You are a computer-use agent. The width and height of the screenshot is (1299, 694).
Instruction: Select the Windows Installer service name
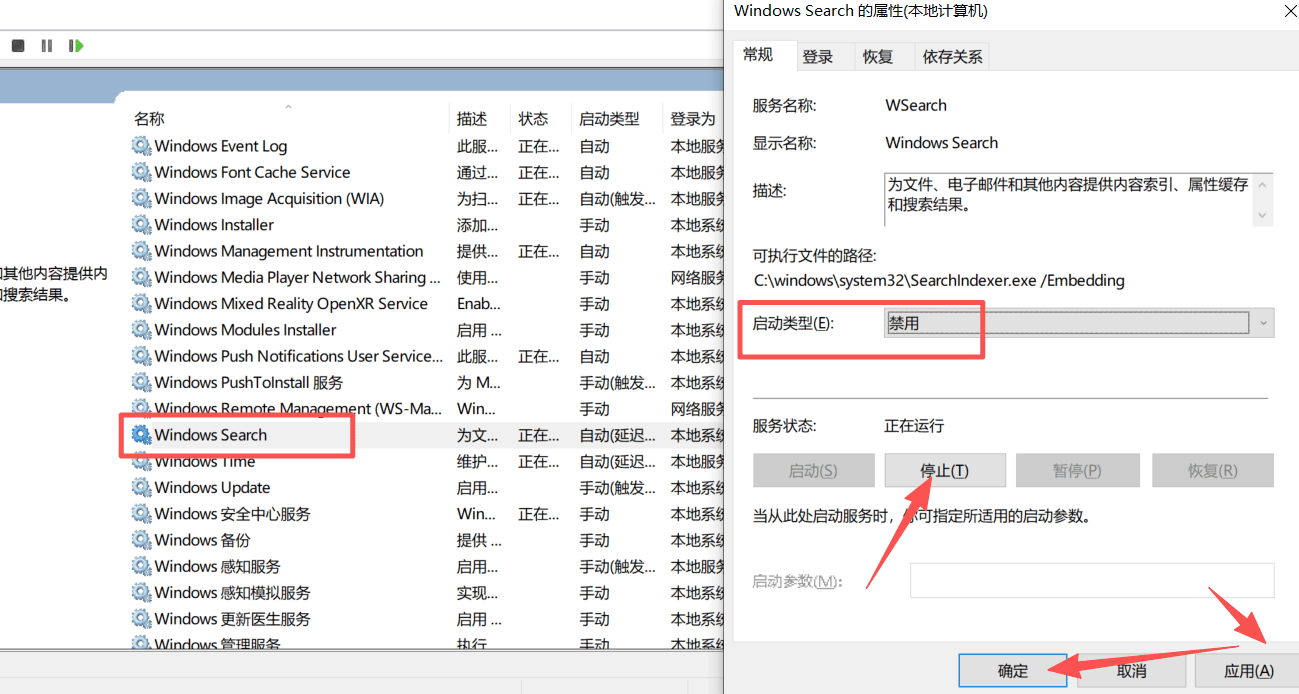(214, 225)
